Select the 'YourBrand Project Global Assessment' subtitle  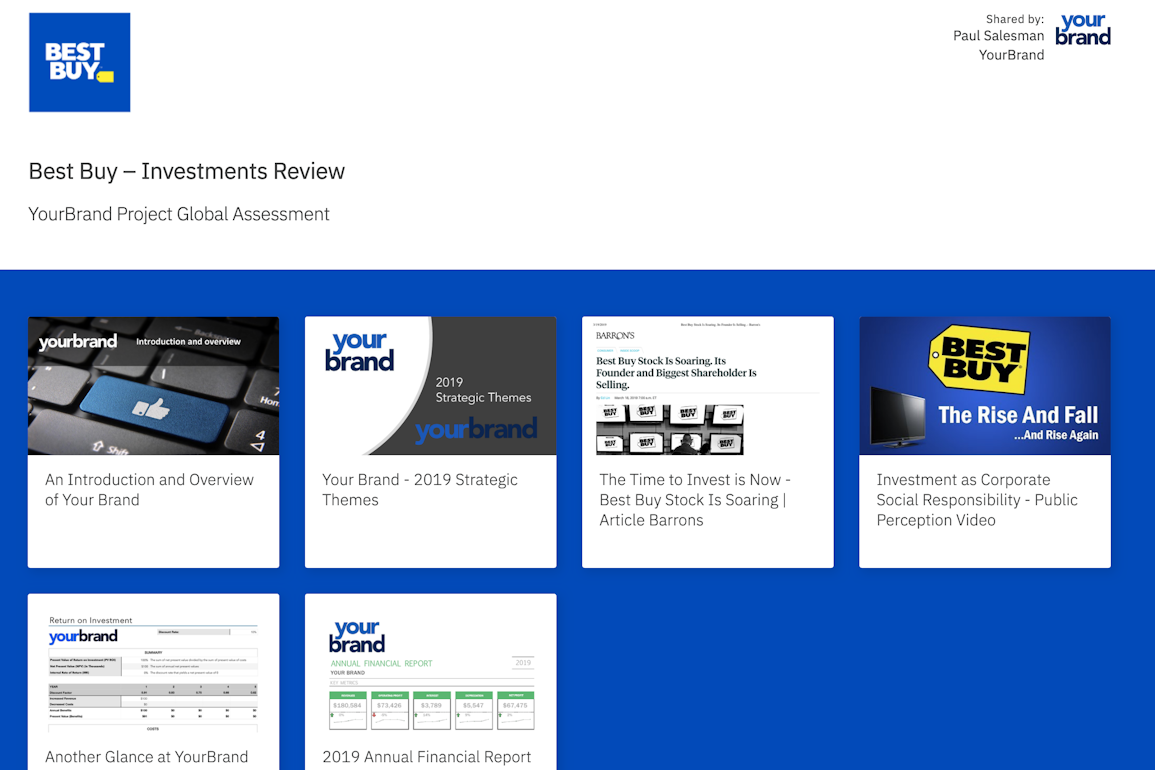pos(179,214)
